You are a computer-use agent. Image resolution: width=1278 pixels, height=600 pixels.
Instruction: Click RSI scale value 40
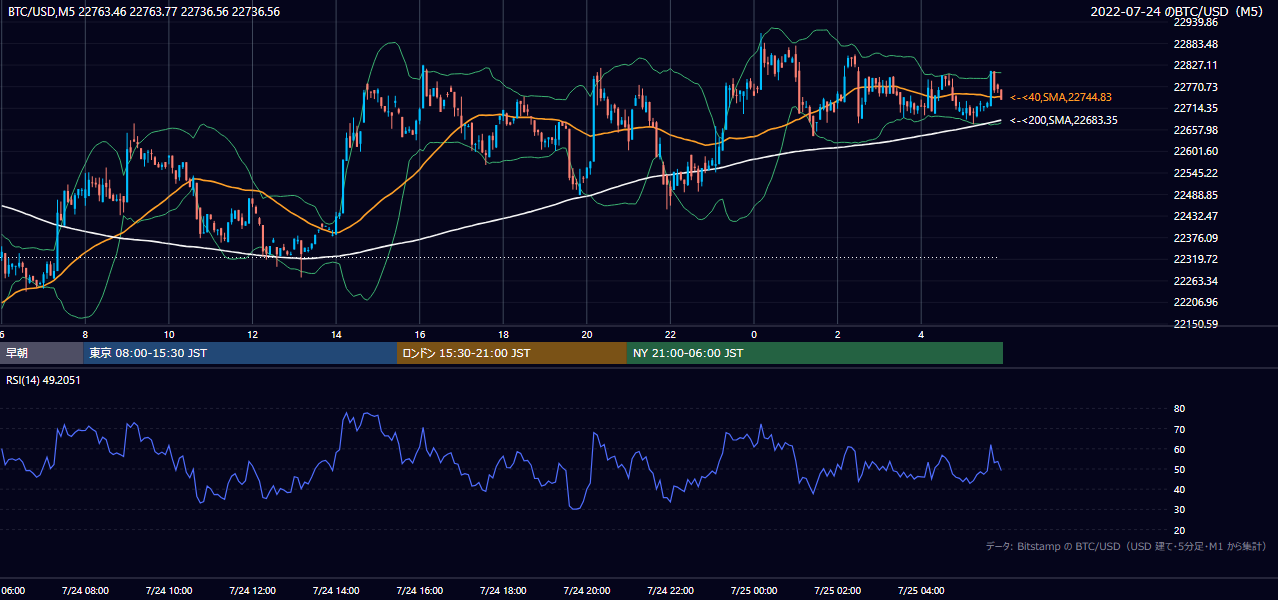click(1179, 490)
